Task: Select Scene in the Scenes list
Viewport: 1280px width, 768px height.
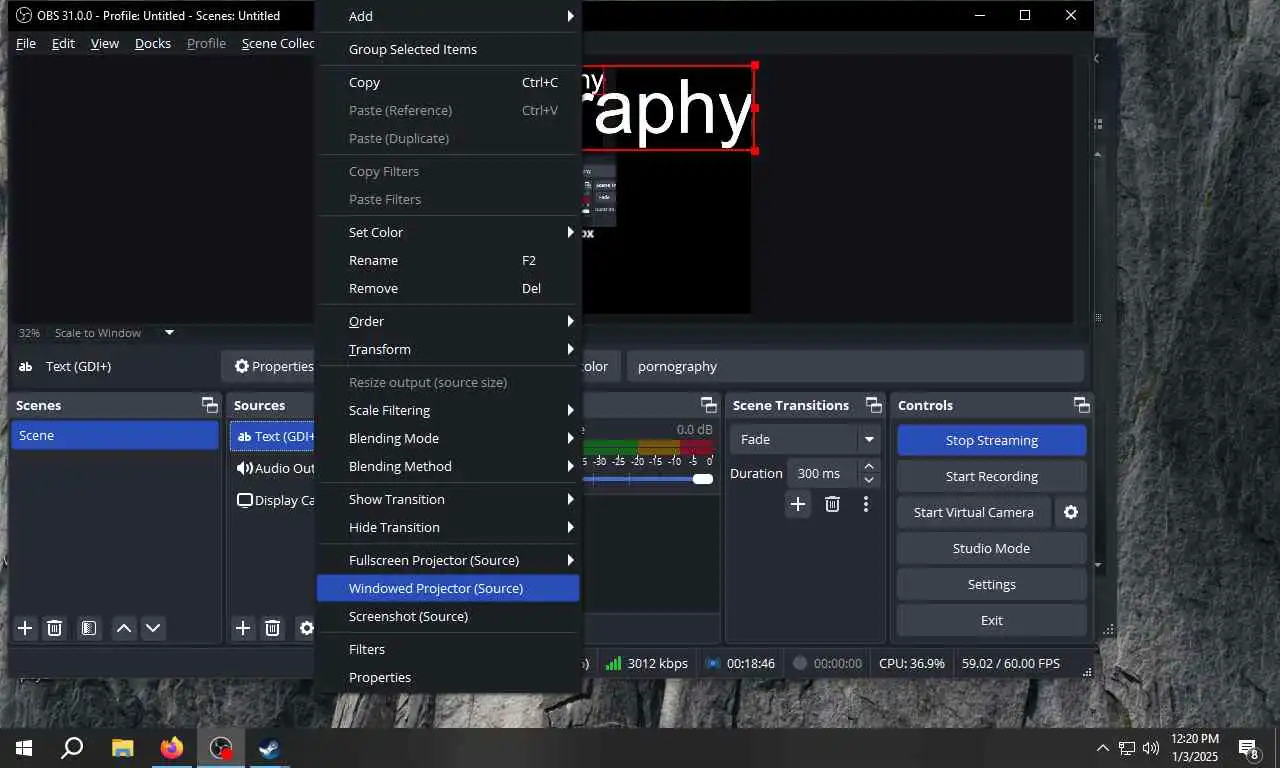Action: point(114,435)
